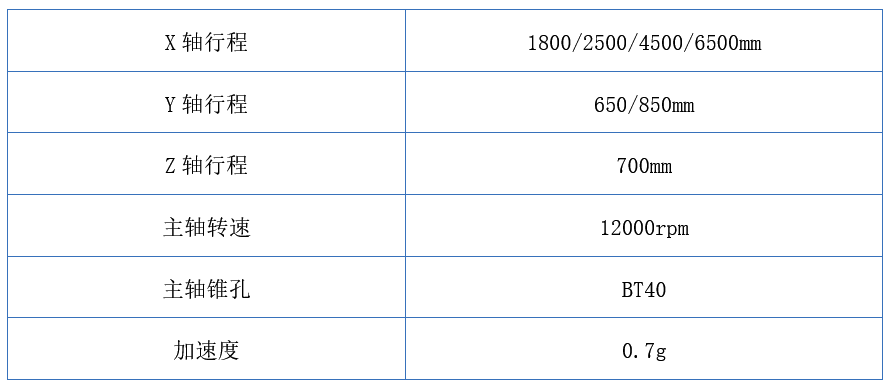Select the 12000rpm value cell

pyautogui.click(x=644, y=225)
